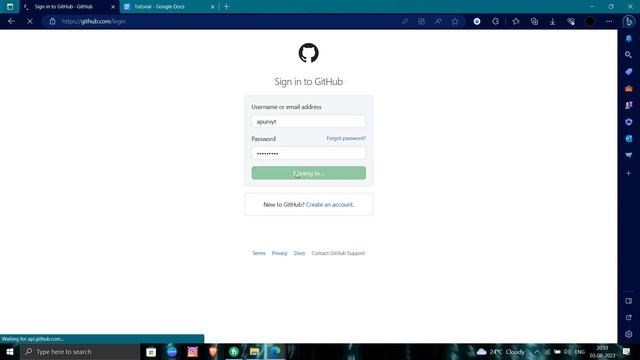This screenshot has height=360, width=640.
Task: Open sidebar notifications bell icon
Action: (x=629, y=38)
